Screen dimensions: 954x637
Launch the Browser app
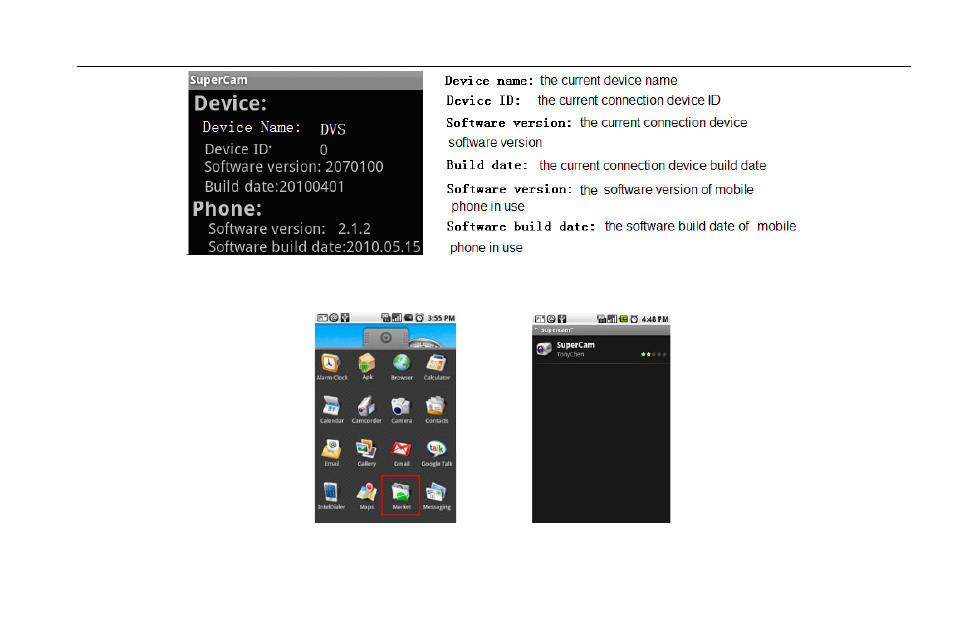pos(402,367)
